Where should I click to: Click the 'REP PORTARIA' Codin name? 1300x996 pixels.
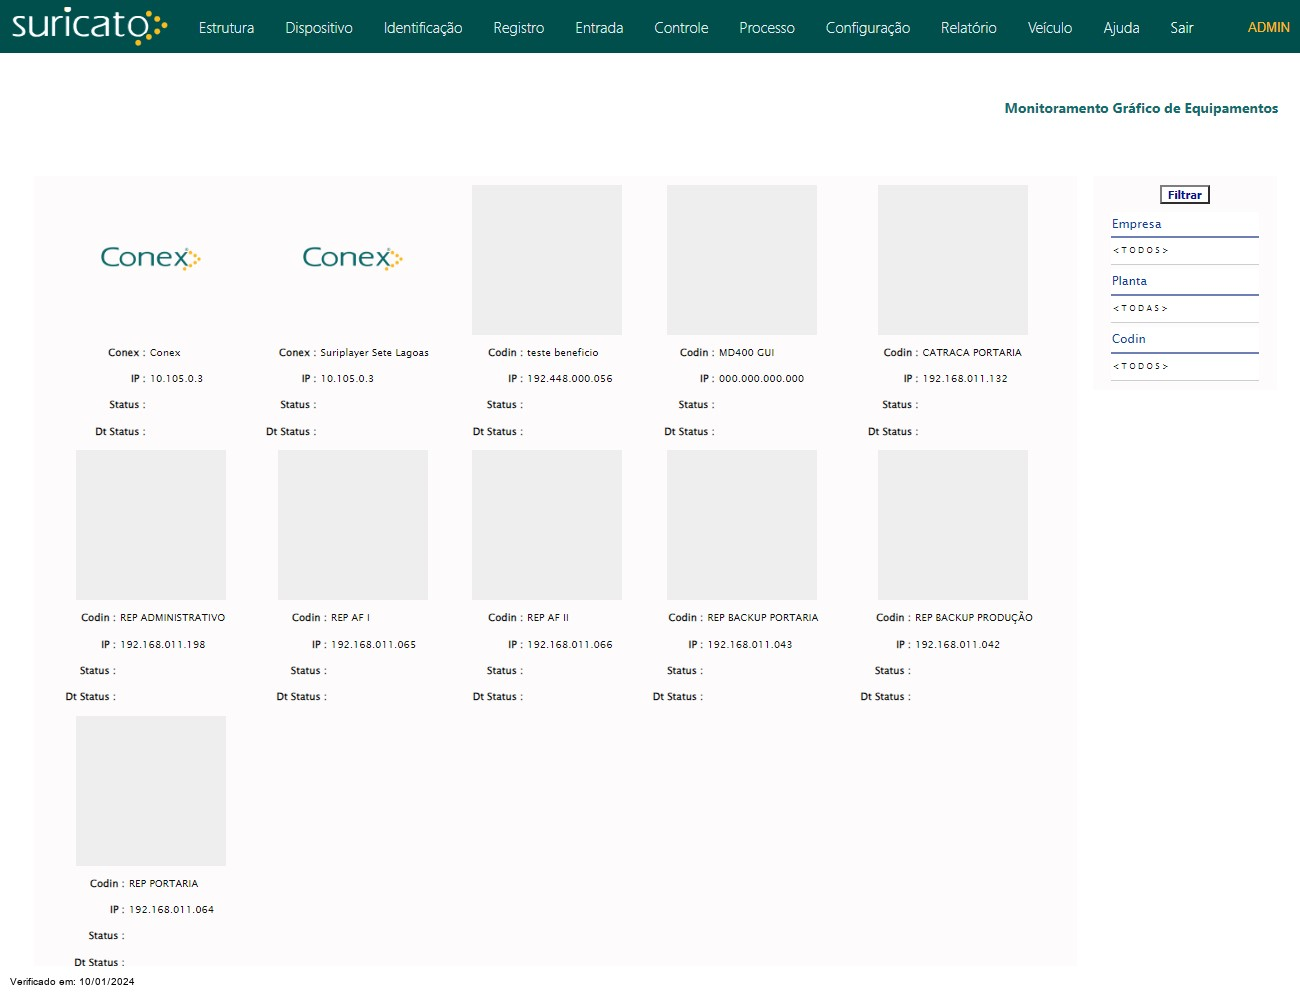[x=164, y=884]
